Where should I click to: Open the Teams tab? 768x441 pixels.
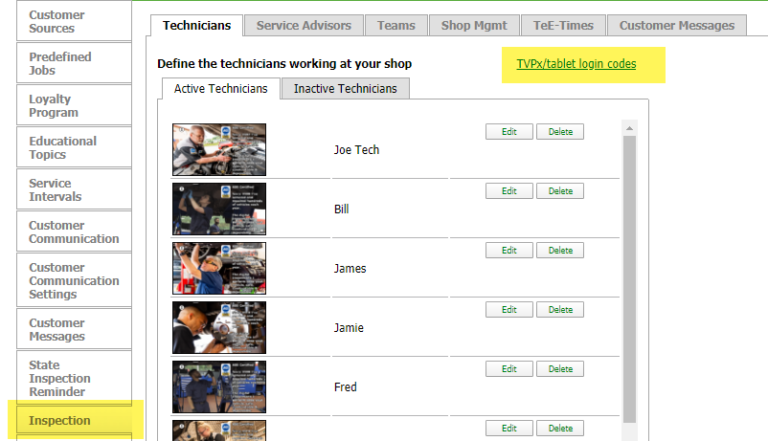click(396, 26)
